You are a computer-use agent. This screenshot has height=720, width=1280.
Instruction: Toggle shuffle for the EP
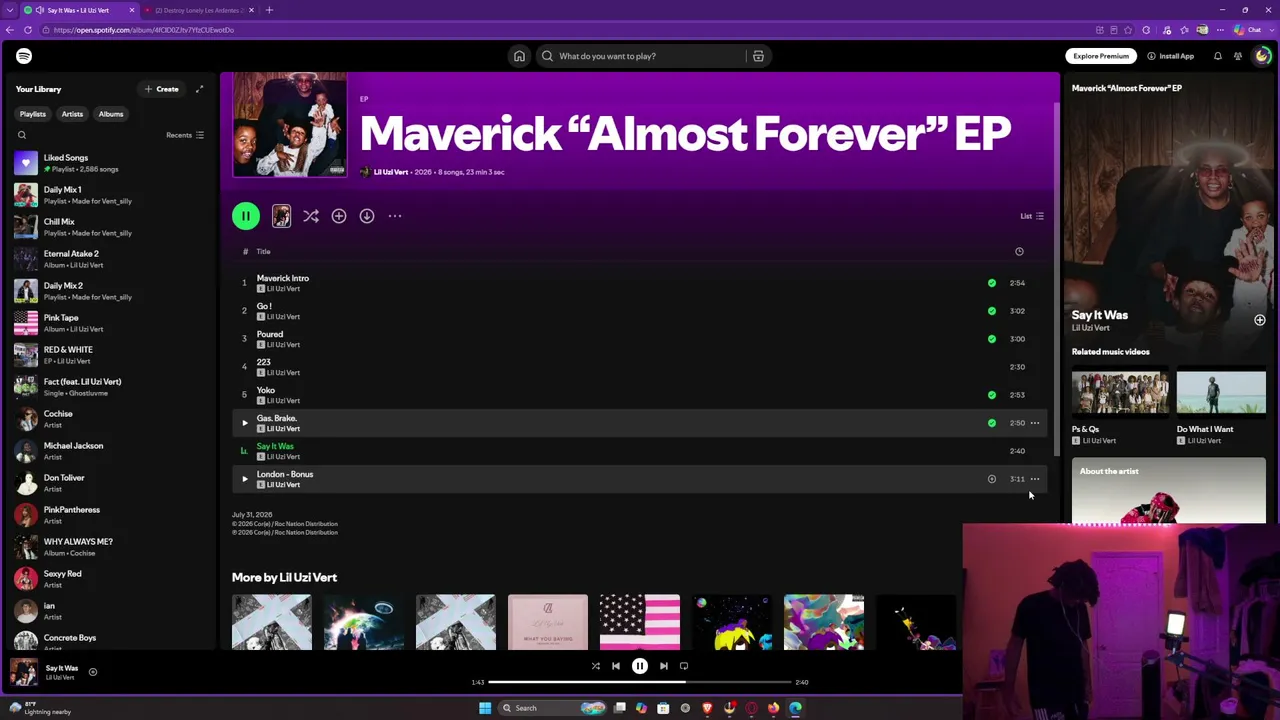coord(311,216)
